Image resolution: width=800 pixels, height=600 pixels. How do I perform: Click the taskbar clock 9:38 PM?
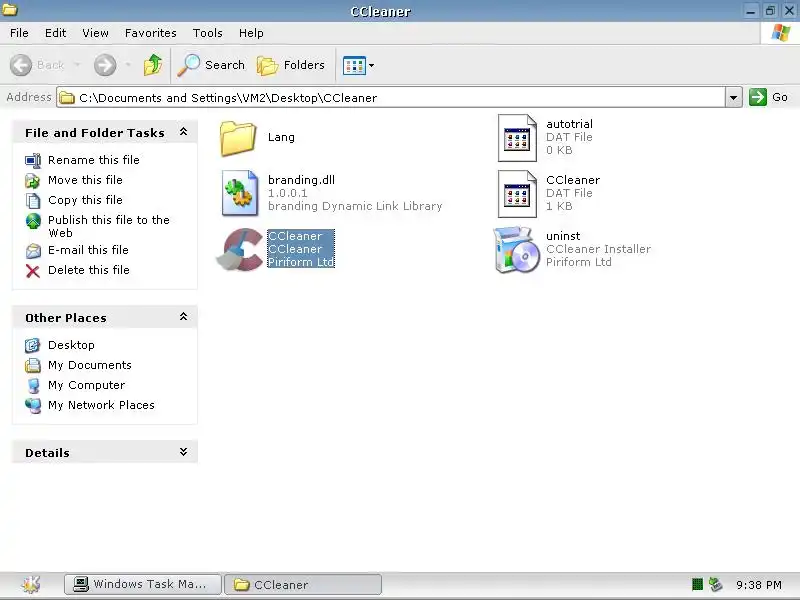tap(759, 585)
